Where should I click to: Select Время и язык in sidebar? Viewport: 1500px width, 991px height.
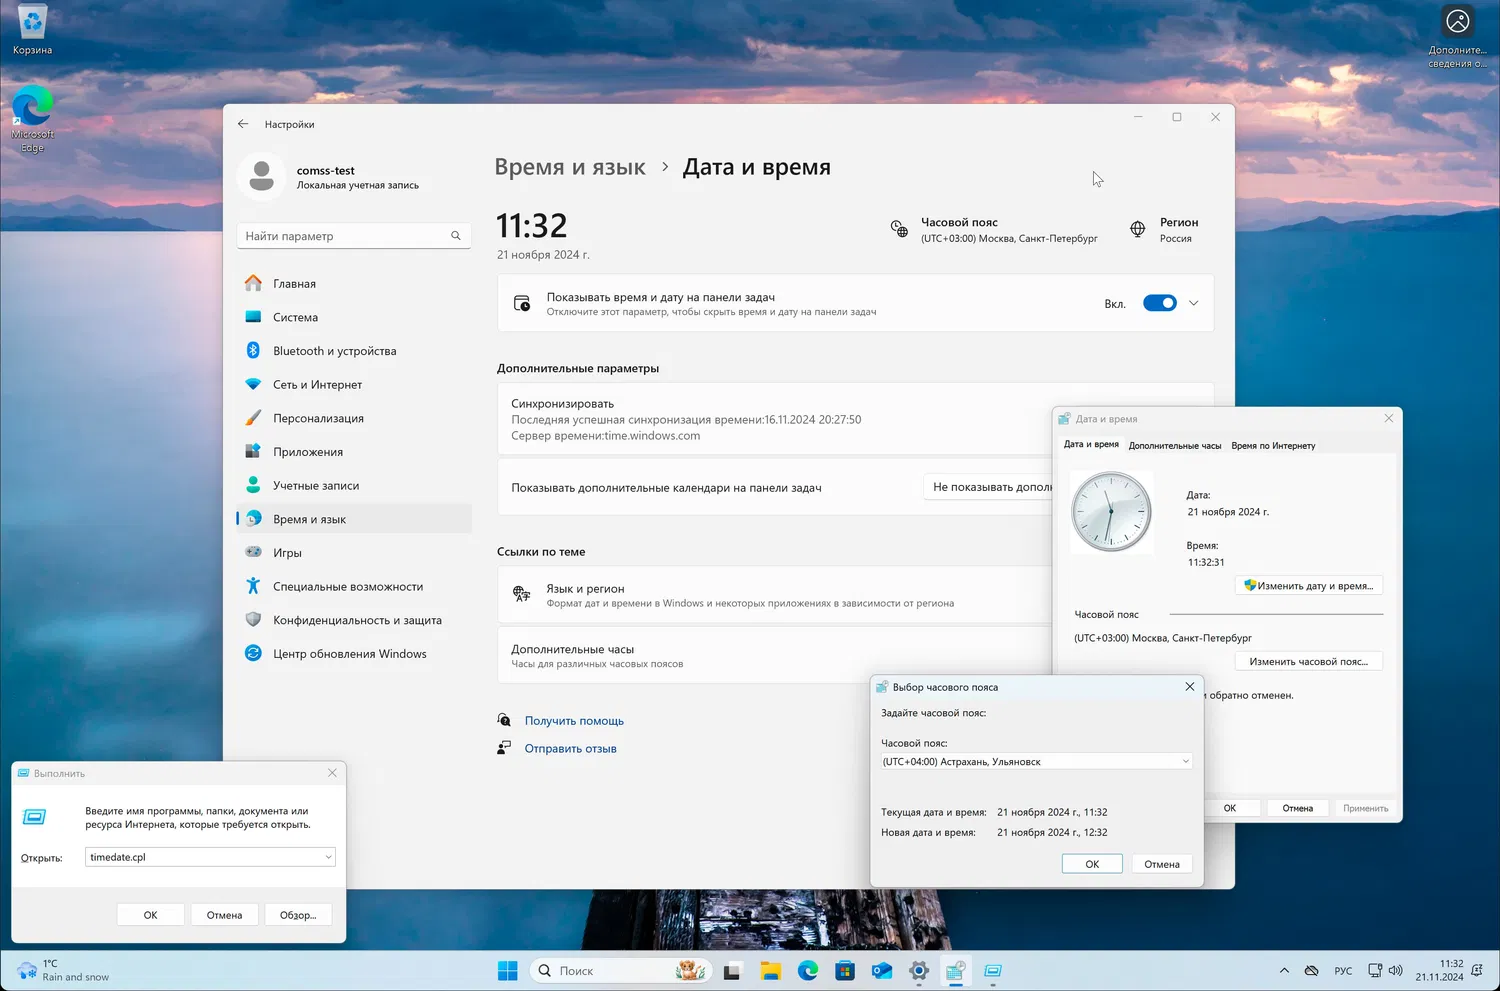click(x=354, y=519)
